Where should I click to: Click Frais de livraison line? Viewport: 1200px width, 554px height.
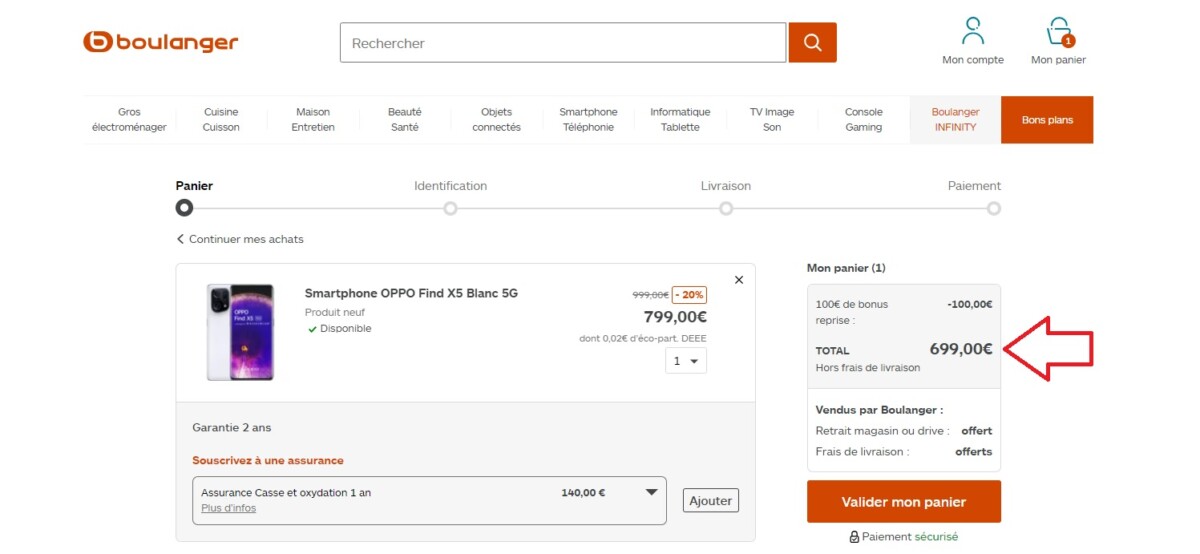904,452
